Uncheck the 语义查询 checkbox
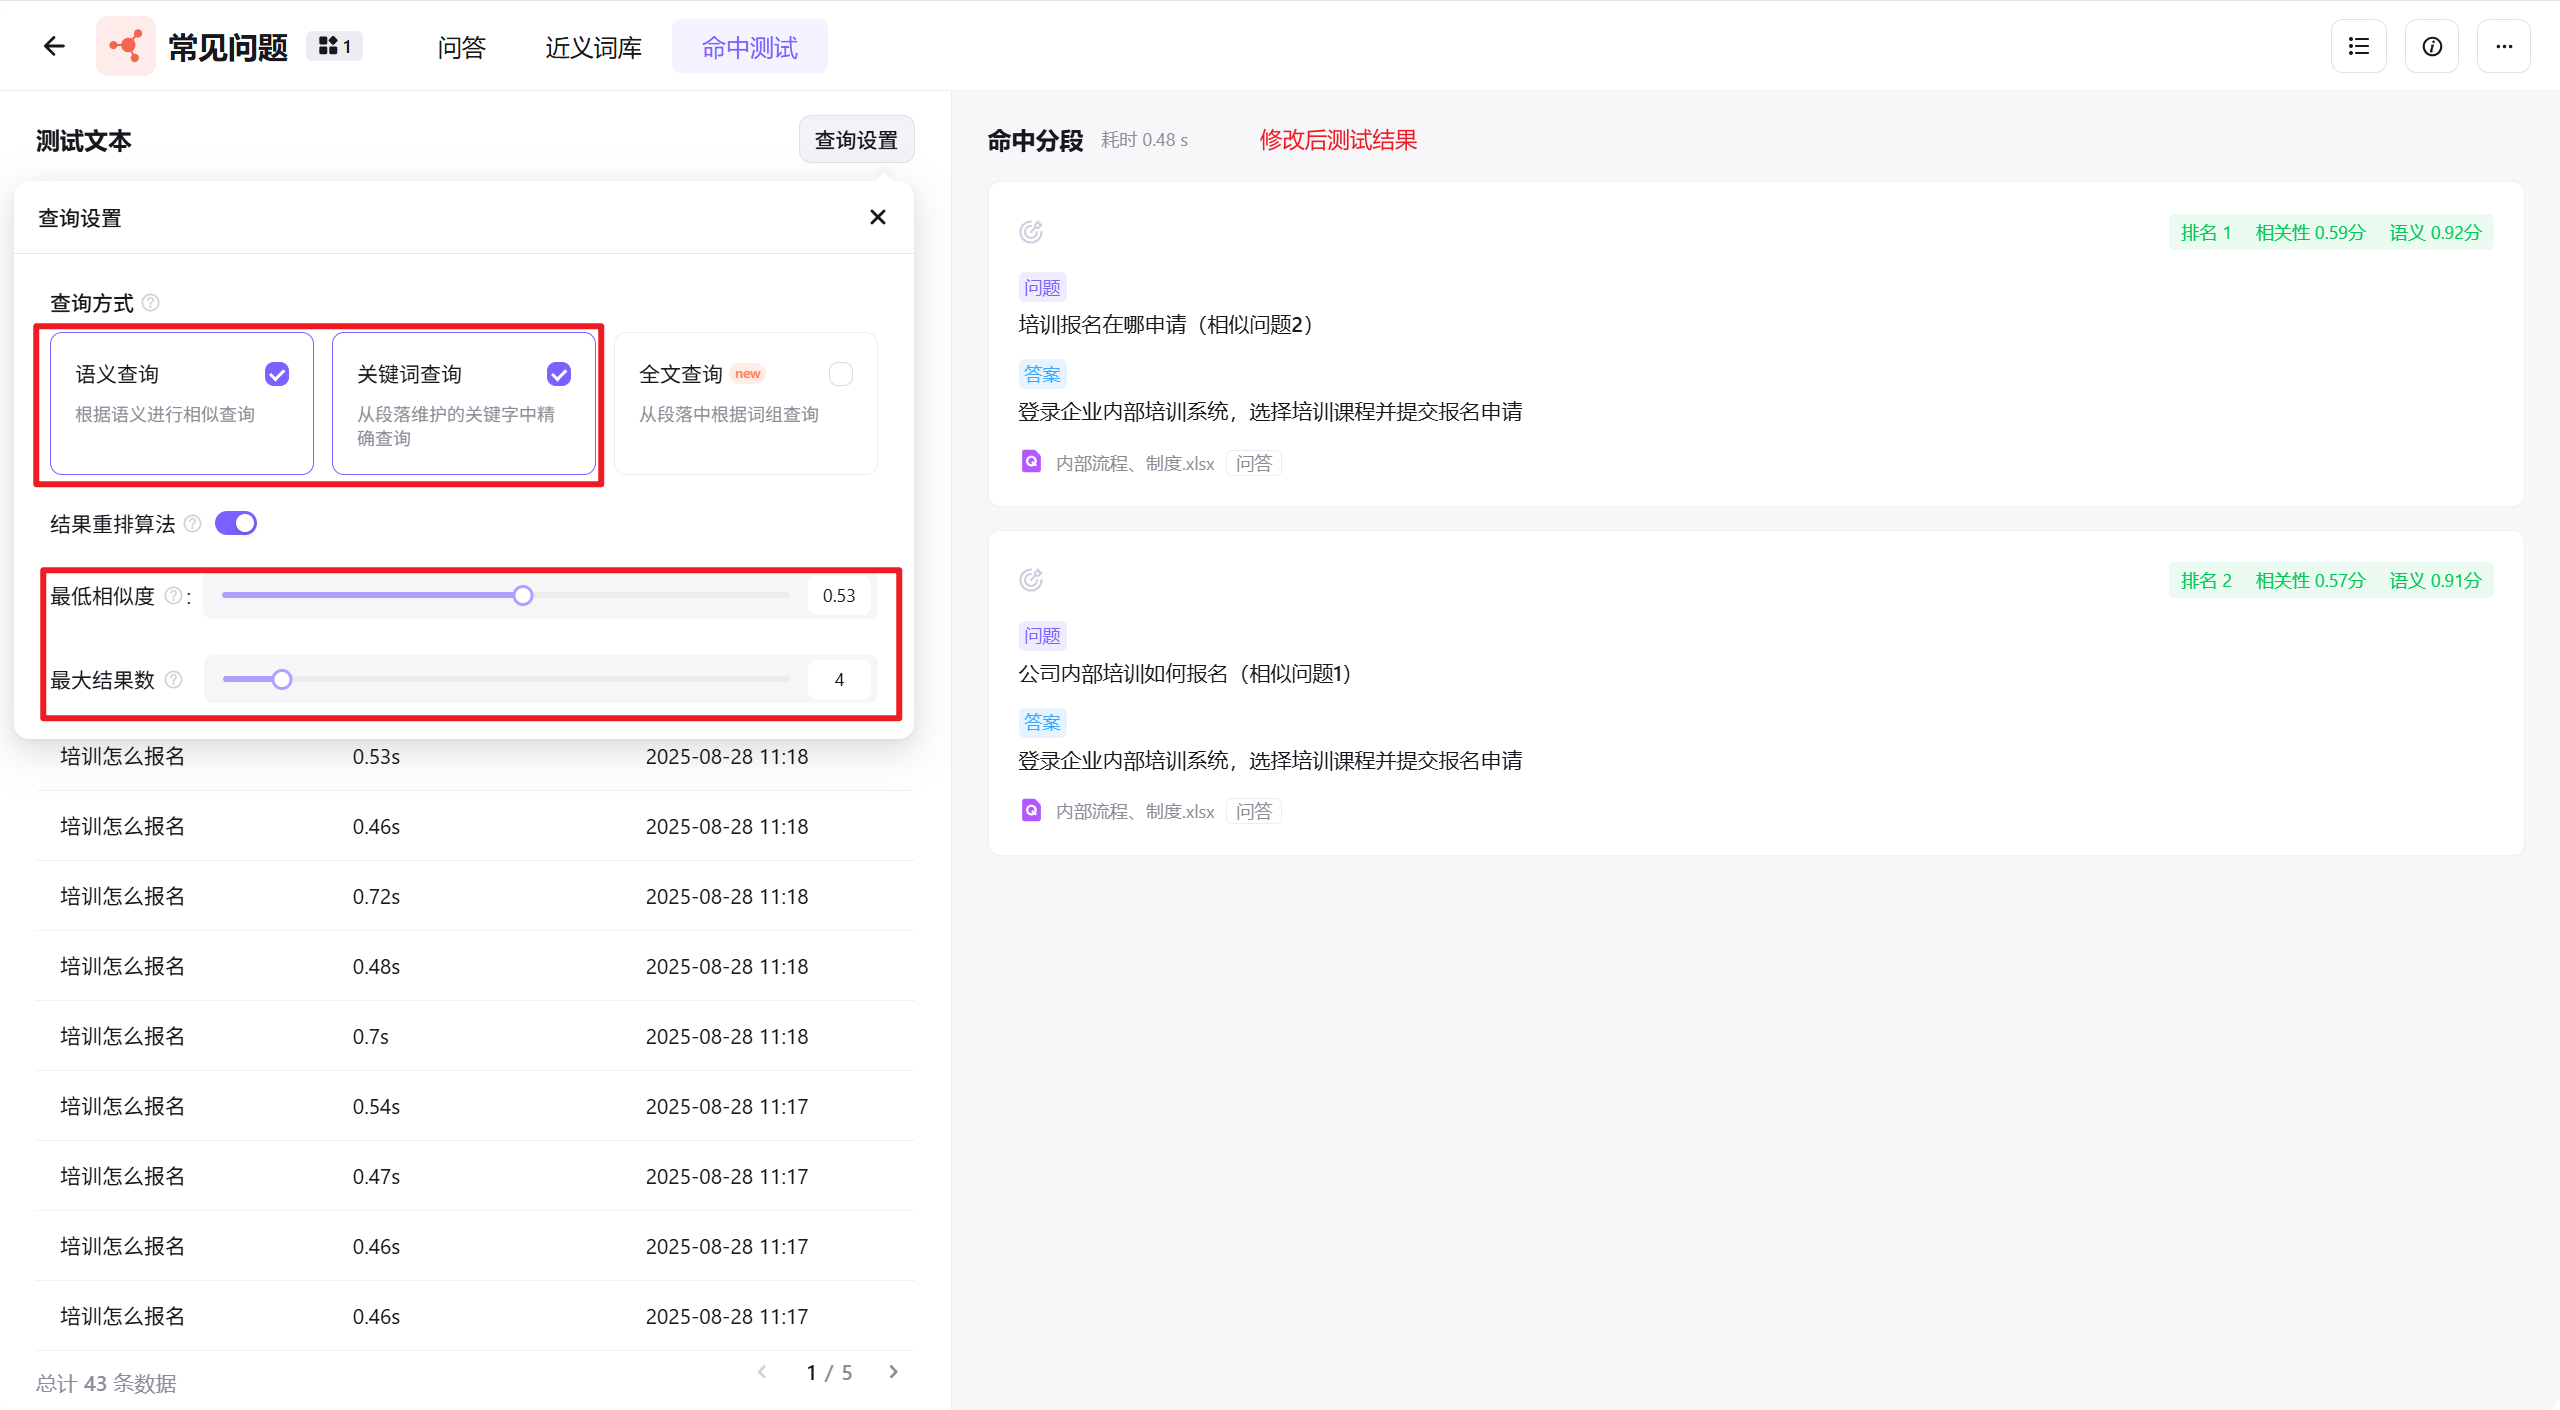The height and width of the screenshot is (1410, 2560). (277, 374)
